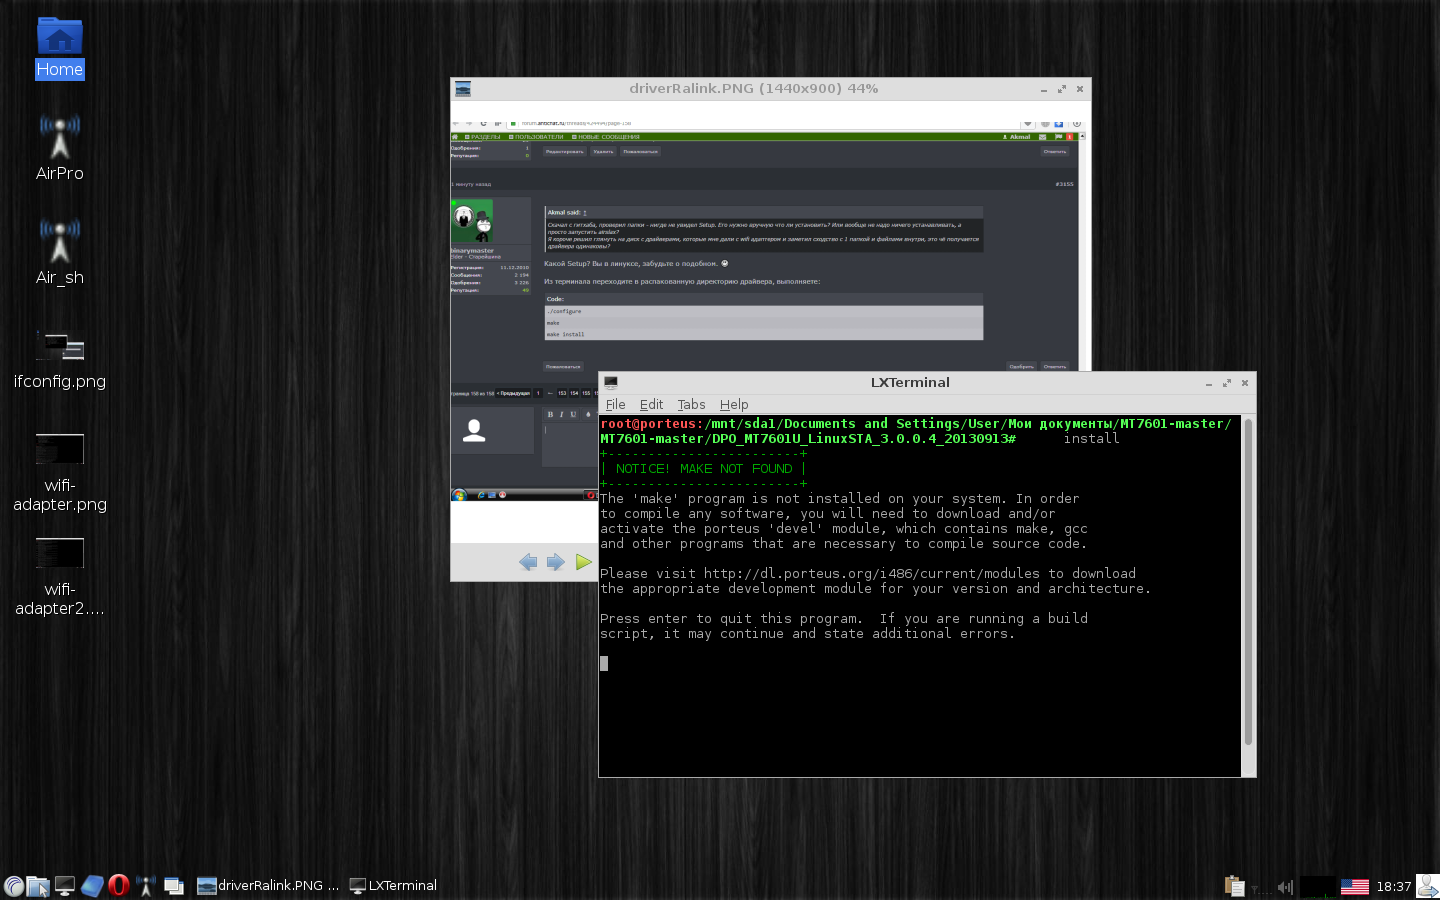Click the logout user icon in panel
Screen dimensions: 1440x900
(1428, 886)
